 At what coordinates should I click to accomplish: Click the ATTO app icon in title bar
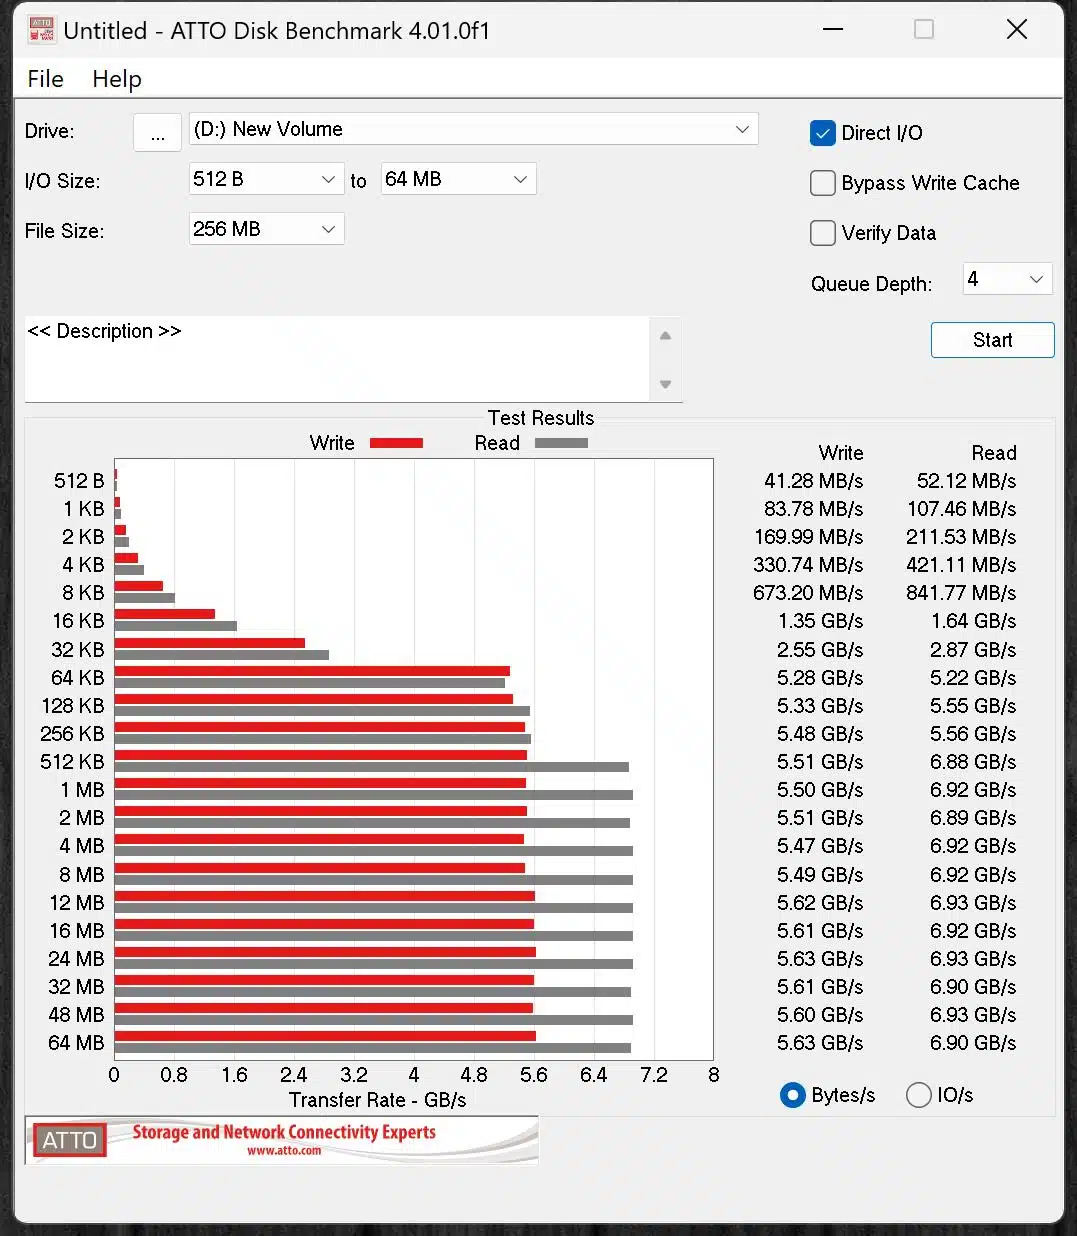point(41,30)
